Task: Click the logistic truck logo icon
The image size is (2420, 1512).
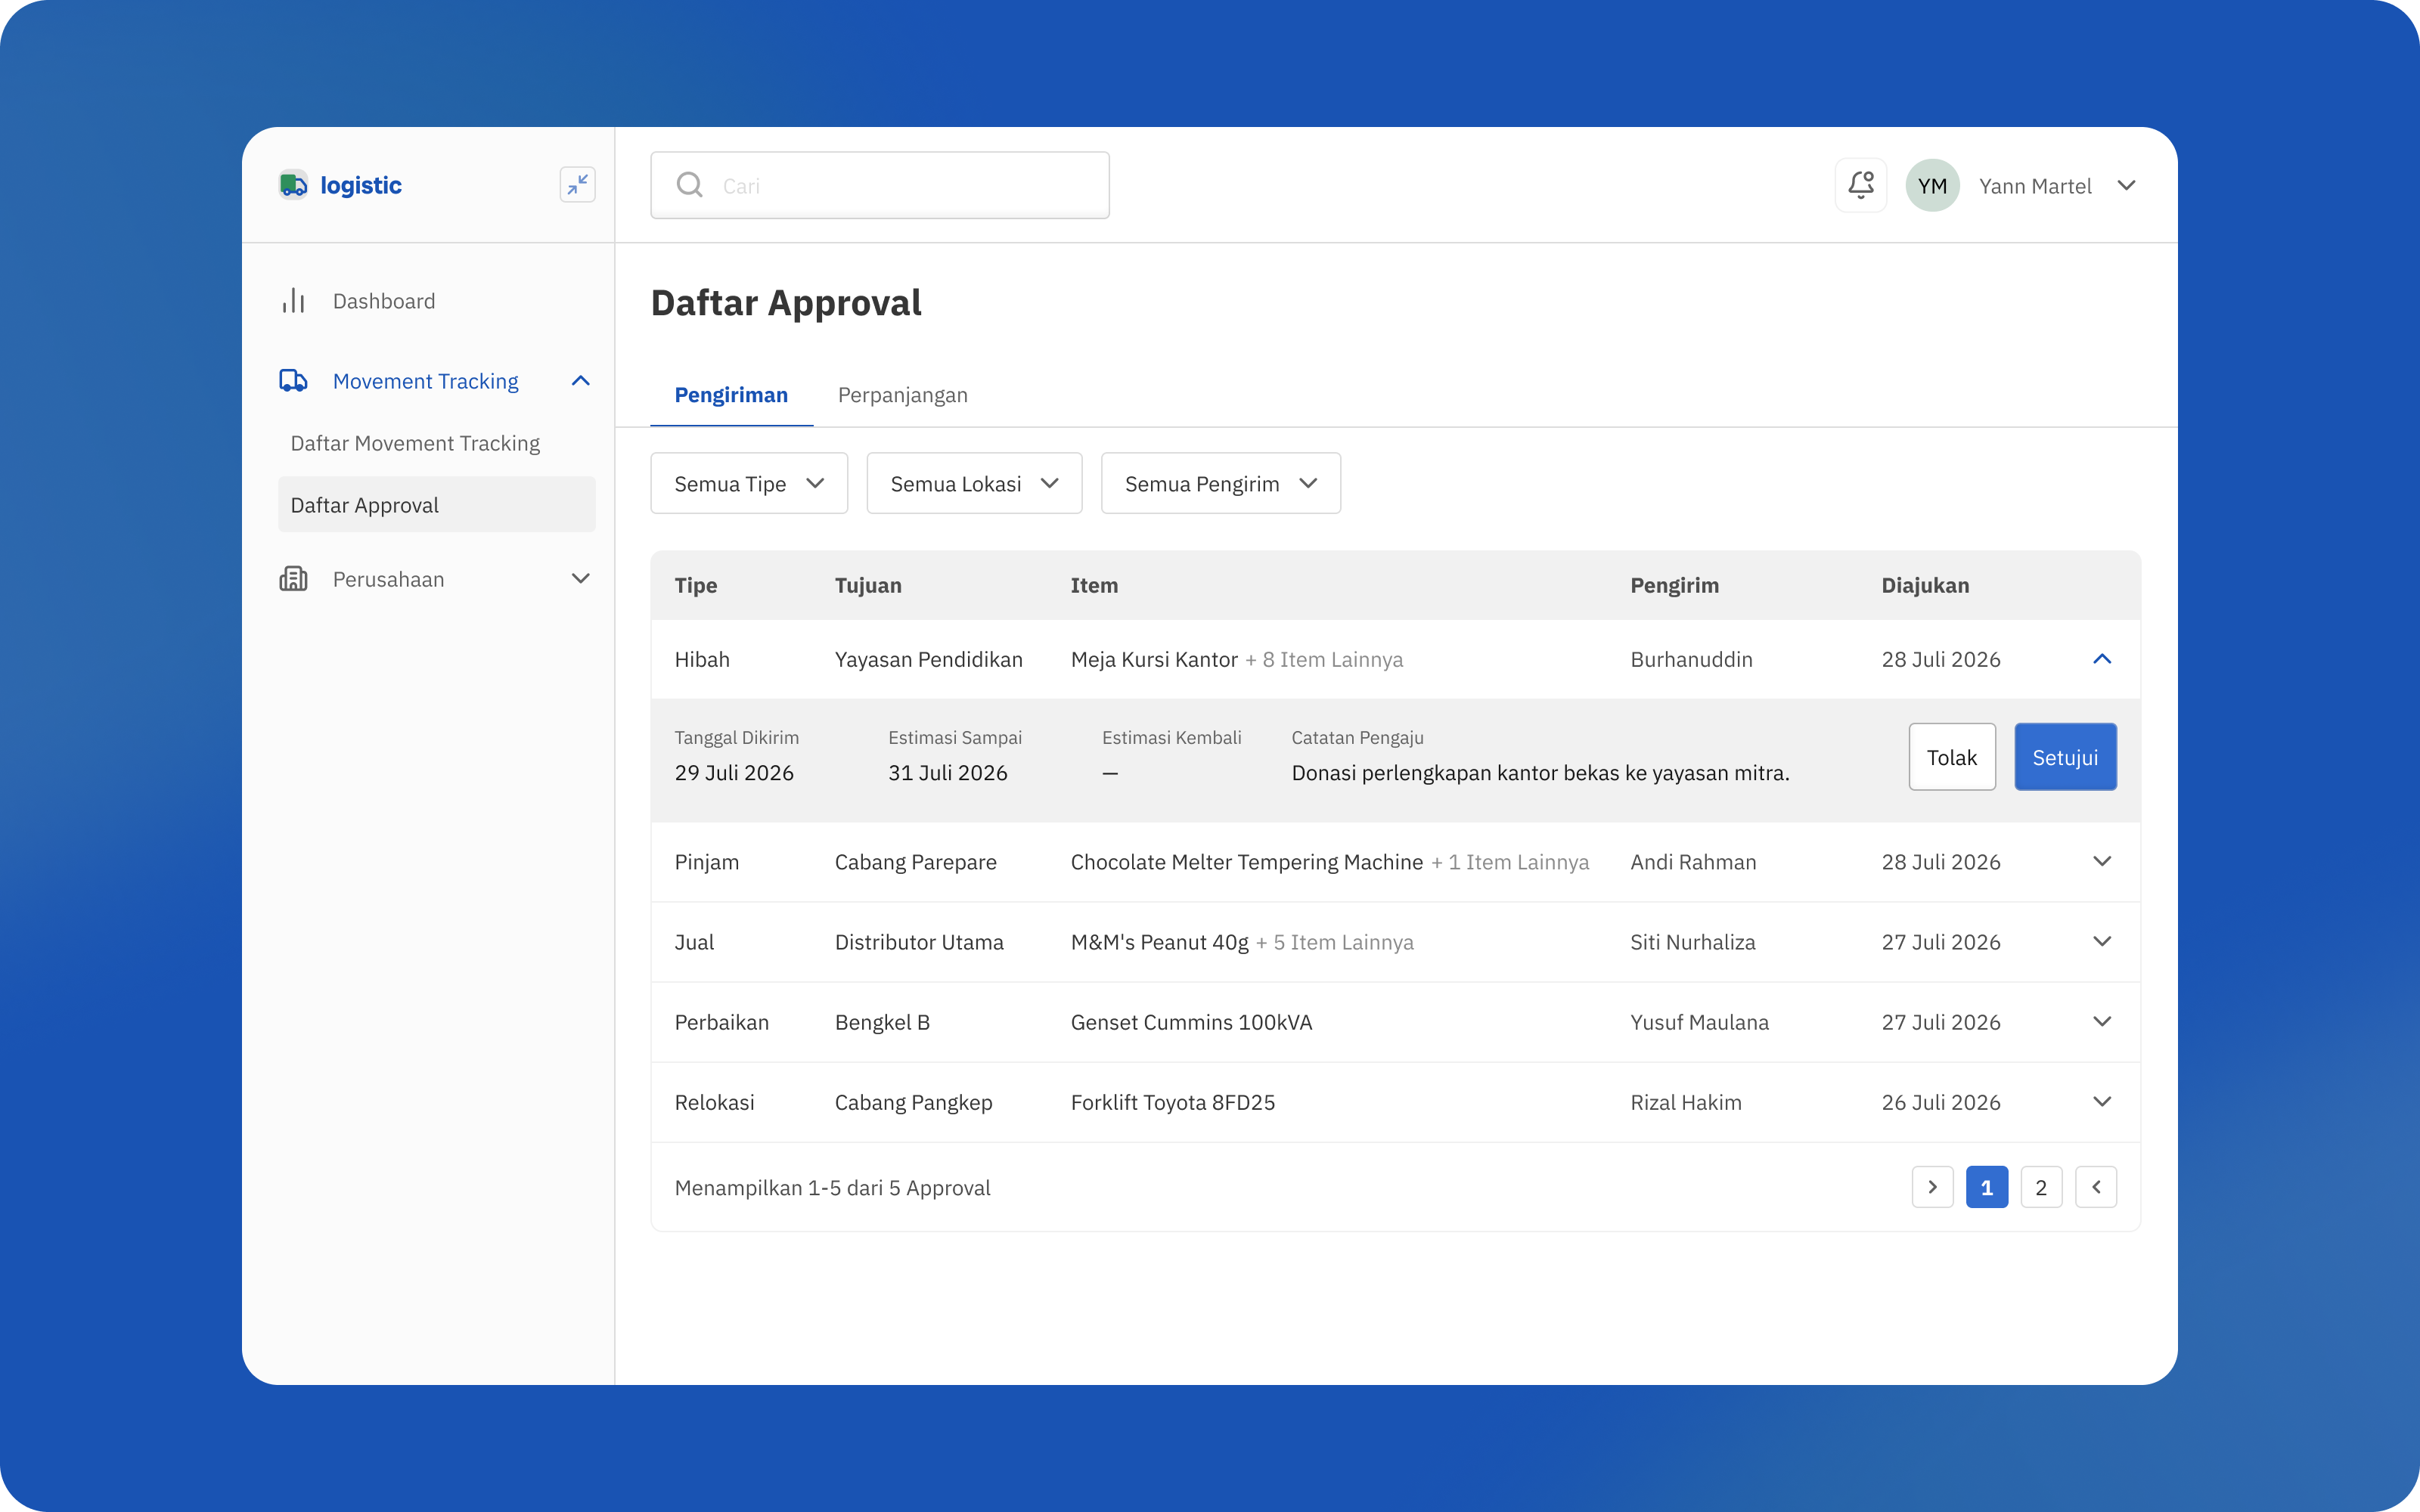Action: click(293, 185)
